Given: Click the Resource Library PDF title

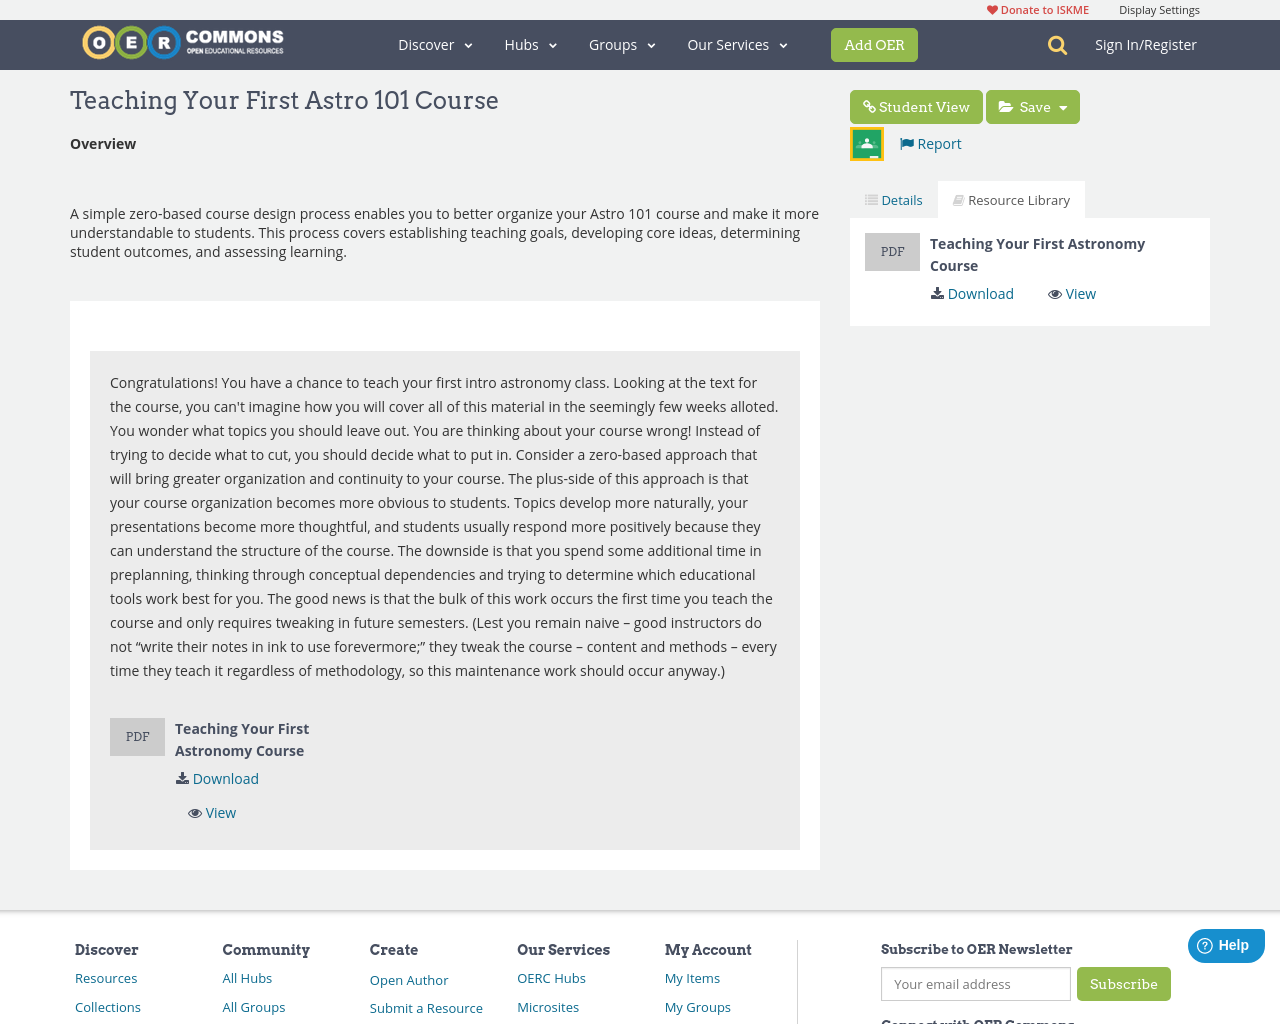Looking at the screenshot, I should (1037, 255).
